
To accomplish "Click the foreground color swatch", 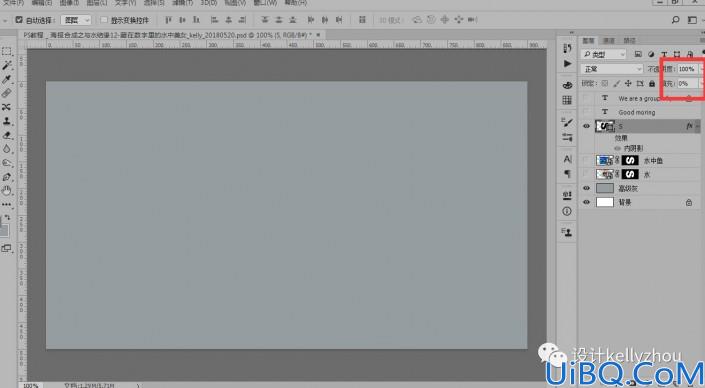I will click(x=3, y=230).
